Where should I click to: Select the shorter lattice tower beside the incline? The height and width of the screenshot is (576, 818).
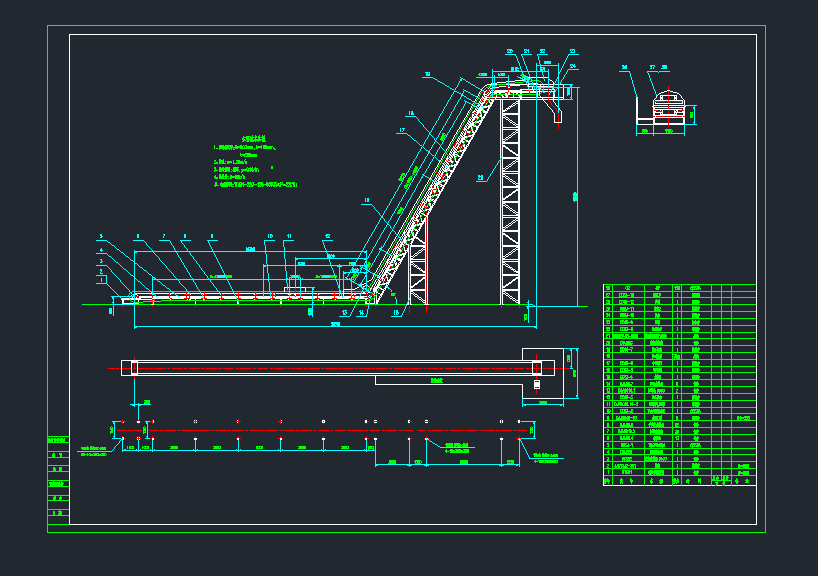tap(418, 265)
